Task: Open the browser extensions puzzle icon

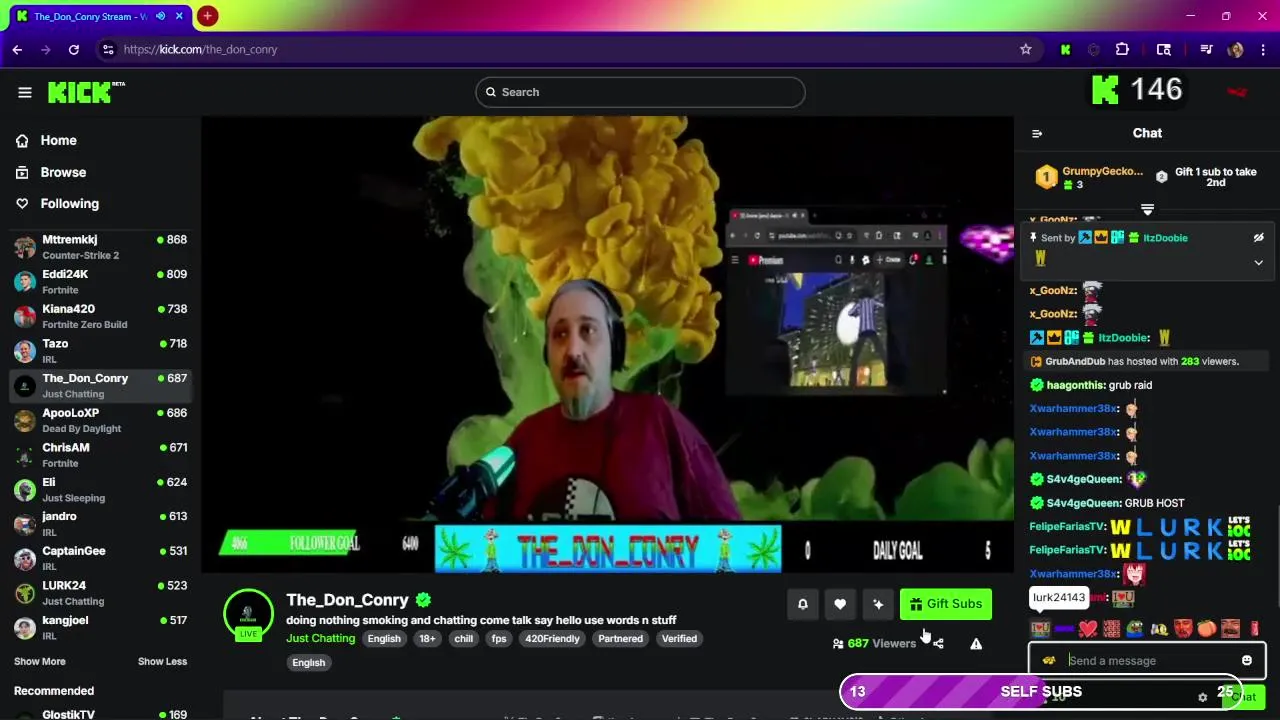Action: 1122,49
